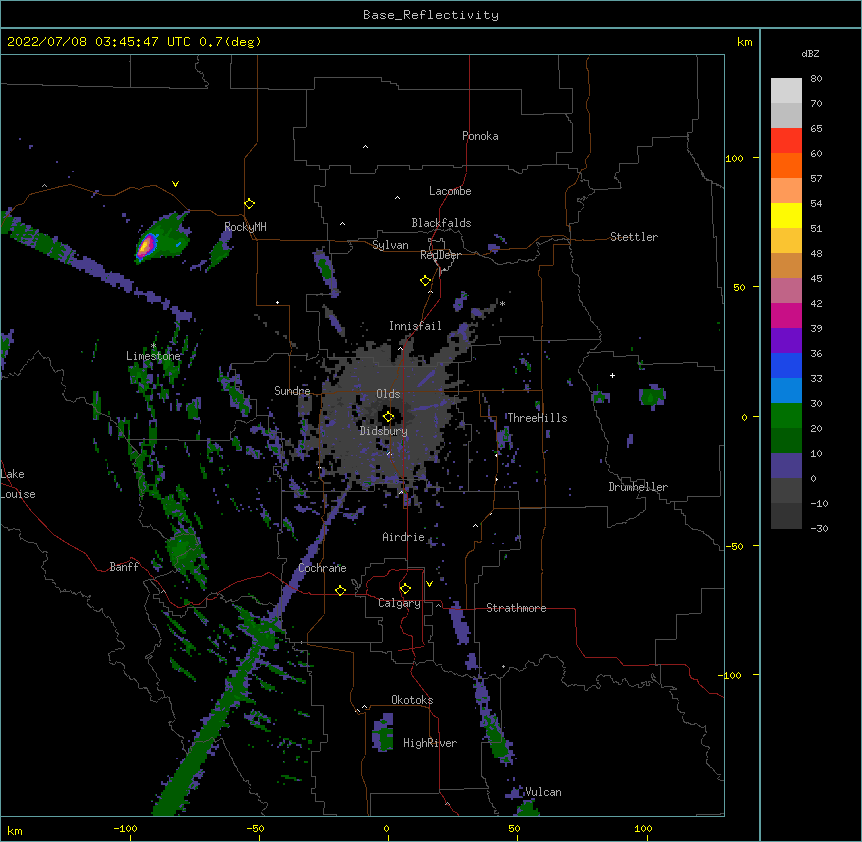Click the Sylvan label
This screenshot has height=842, width=862.
point(390,245)
